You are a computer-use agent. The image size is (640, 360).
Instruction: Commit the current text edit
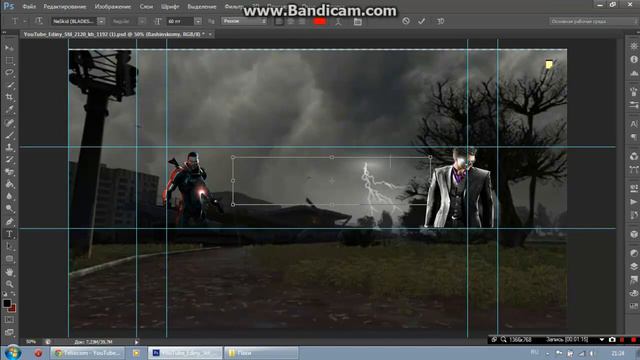coord(422,21)
